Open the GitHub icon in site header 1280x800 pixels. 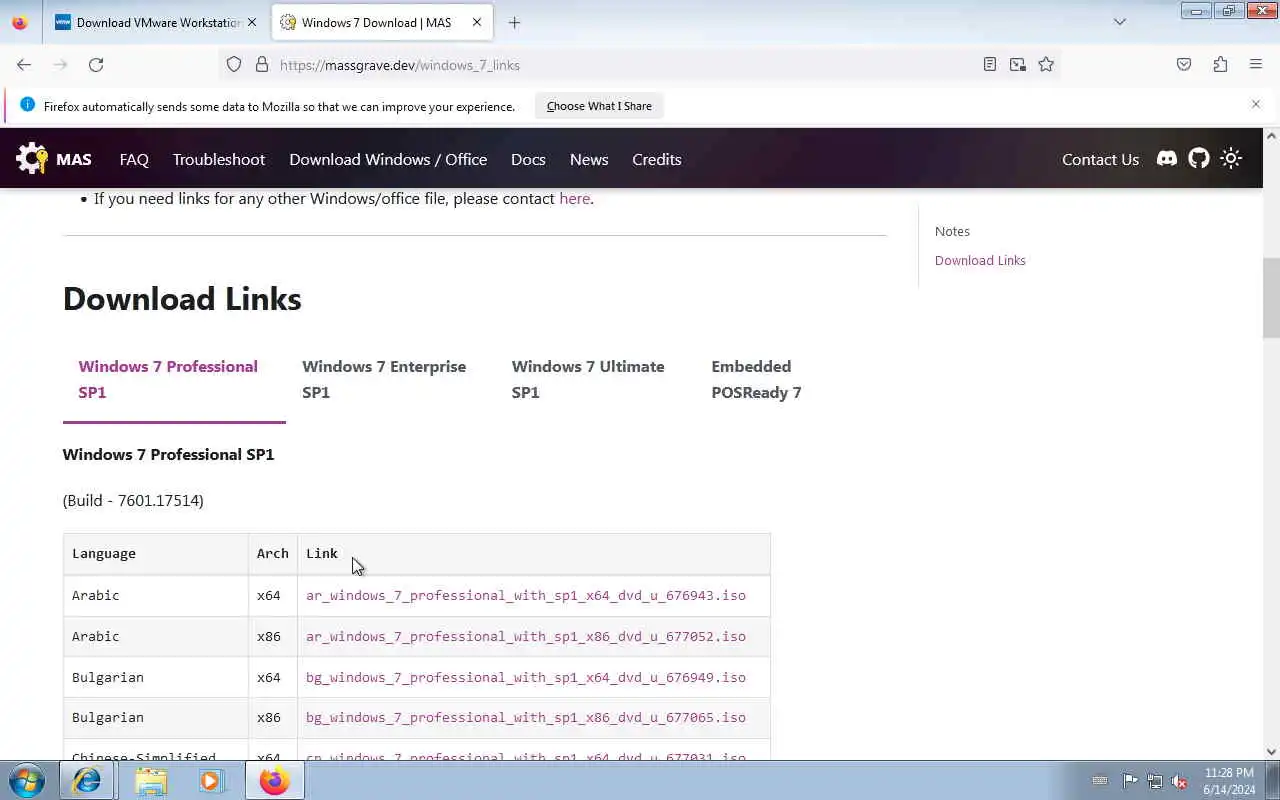click(x=1199, y=158)
